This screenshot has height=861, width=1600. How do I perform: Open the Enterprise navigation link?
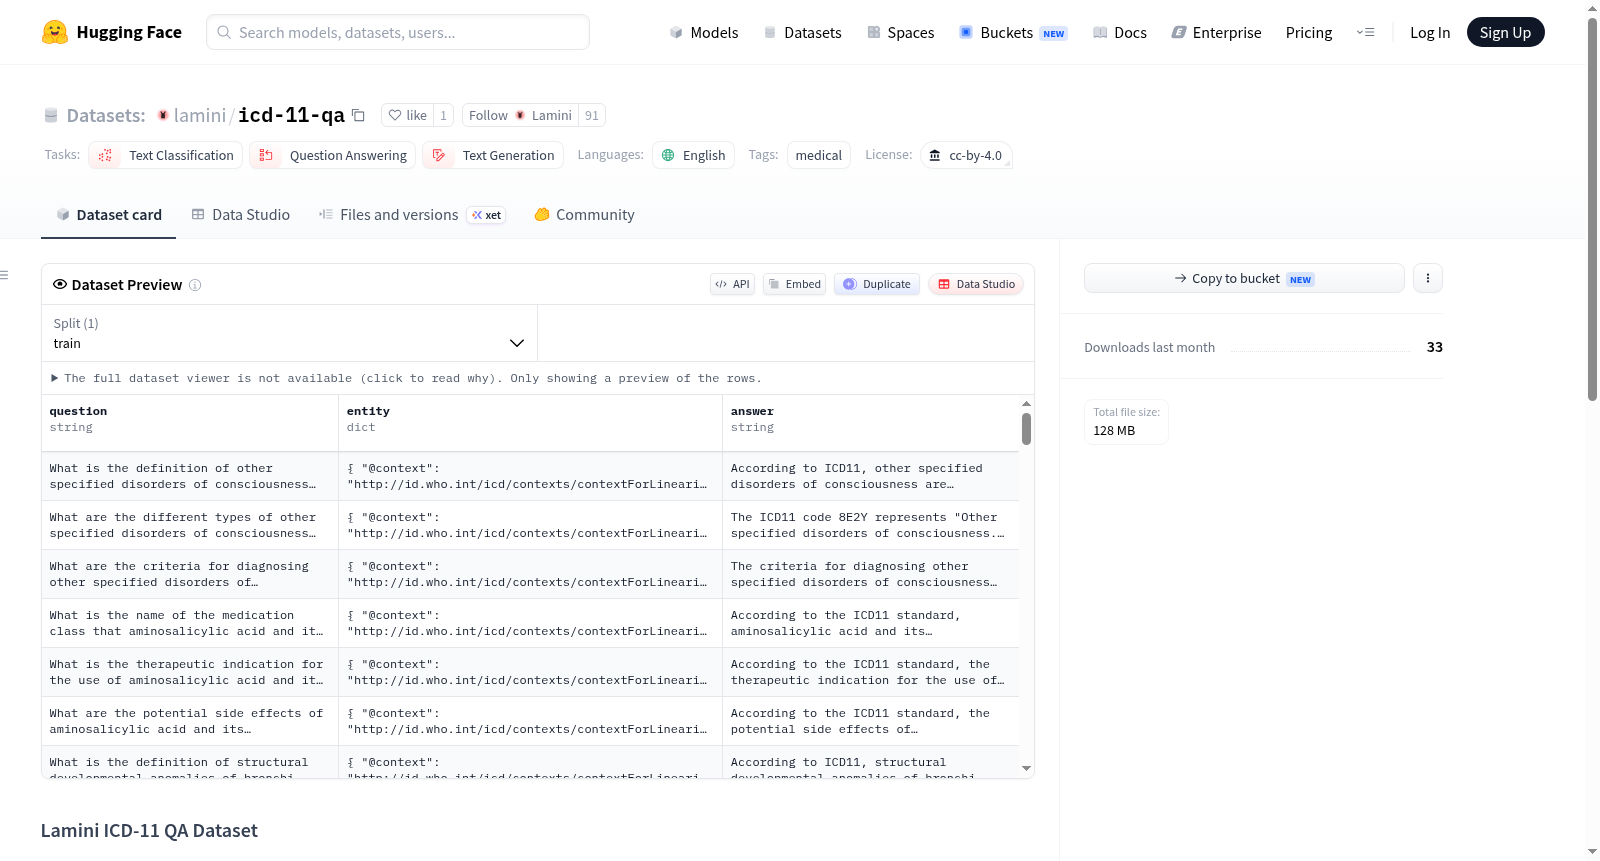[1216, 32]
